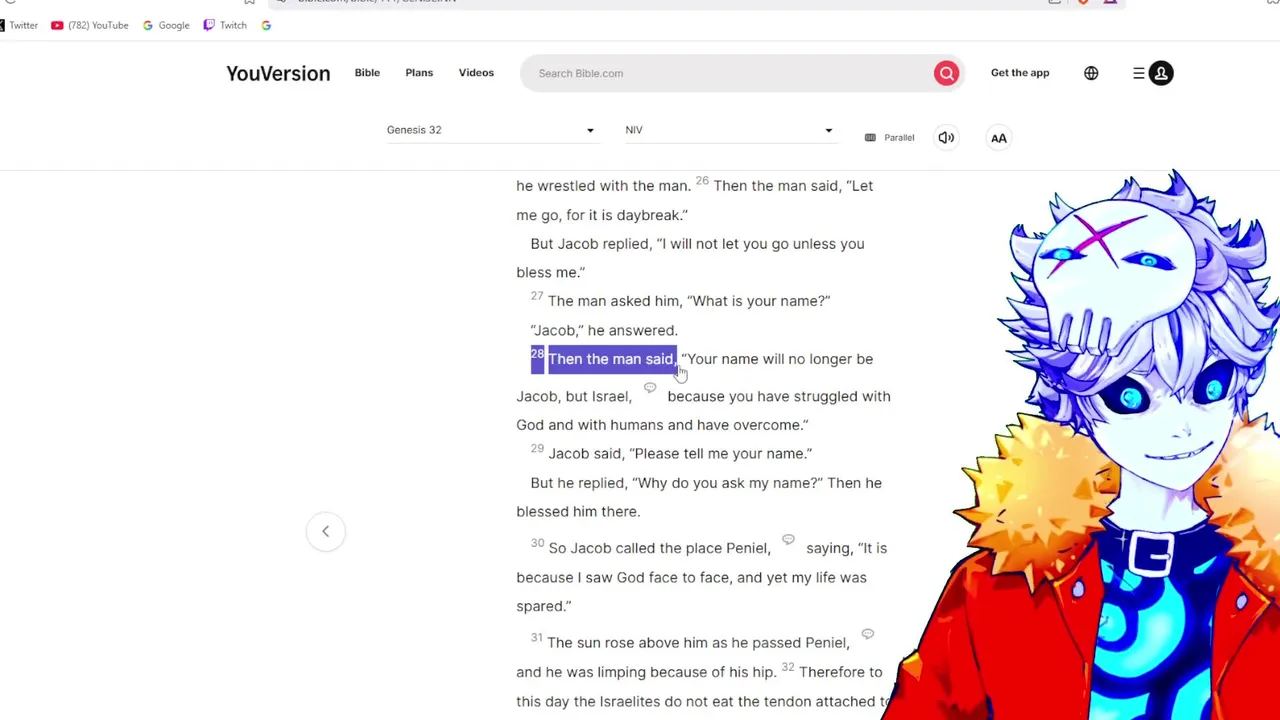The width and height of the screenshot is (1280, 720).
Task: Open footnote bubble after 'Israel,'
Action: [650, 388]
